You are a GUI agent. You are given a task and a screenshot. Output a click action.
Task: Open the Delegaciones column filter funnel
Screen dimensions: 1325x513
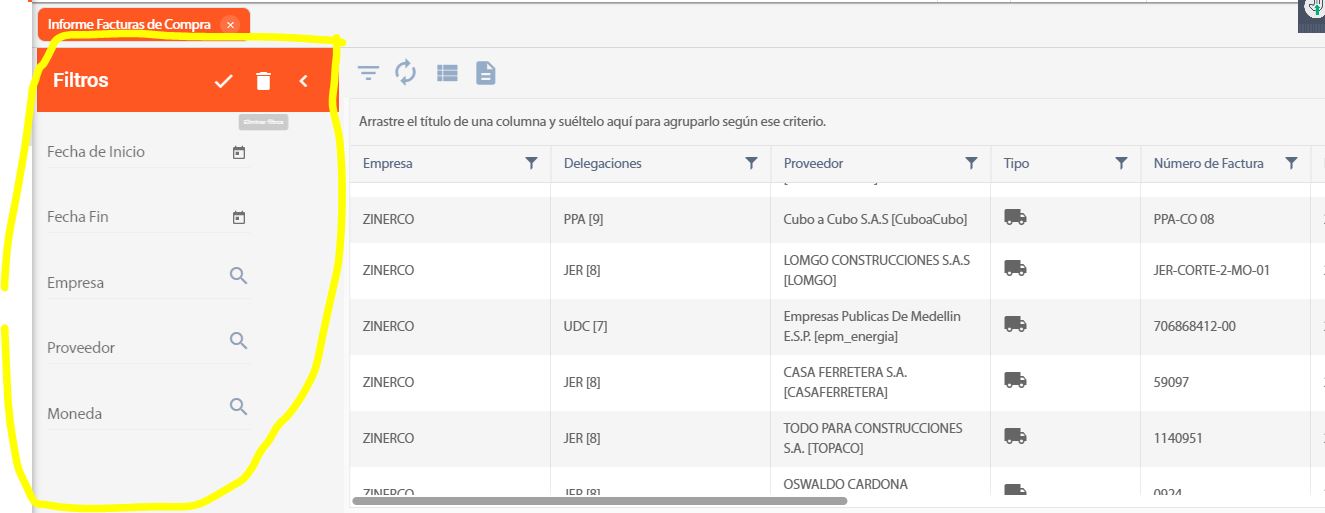[x=751, y=163]
